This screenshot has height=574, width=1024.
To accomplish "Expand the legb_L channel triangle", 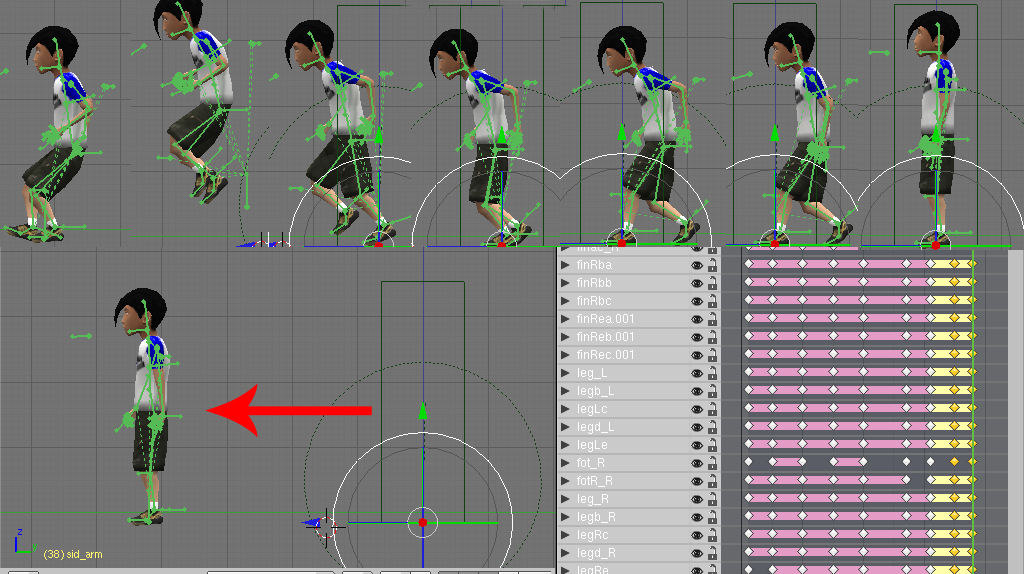I will (x=565, y=391).
